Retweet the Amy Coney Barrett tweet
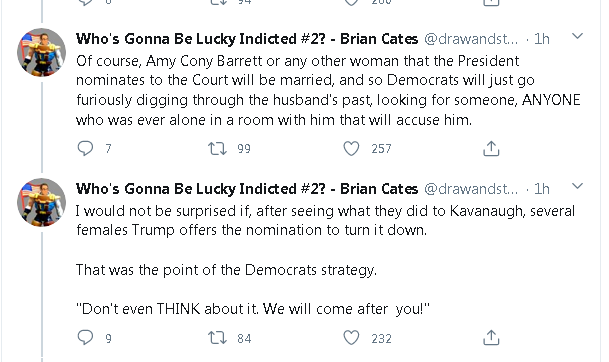609x362 pixels. [217, 148]
